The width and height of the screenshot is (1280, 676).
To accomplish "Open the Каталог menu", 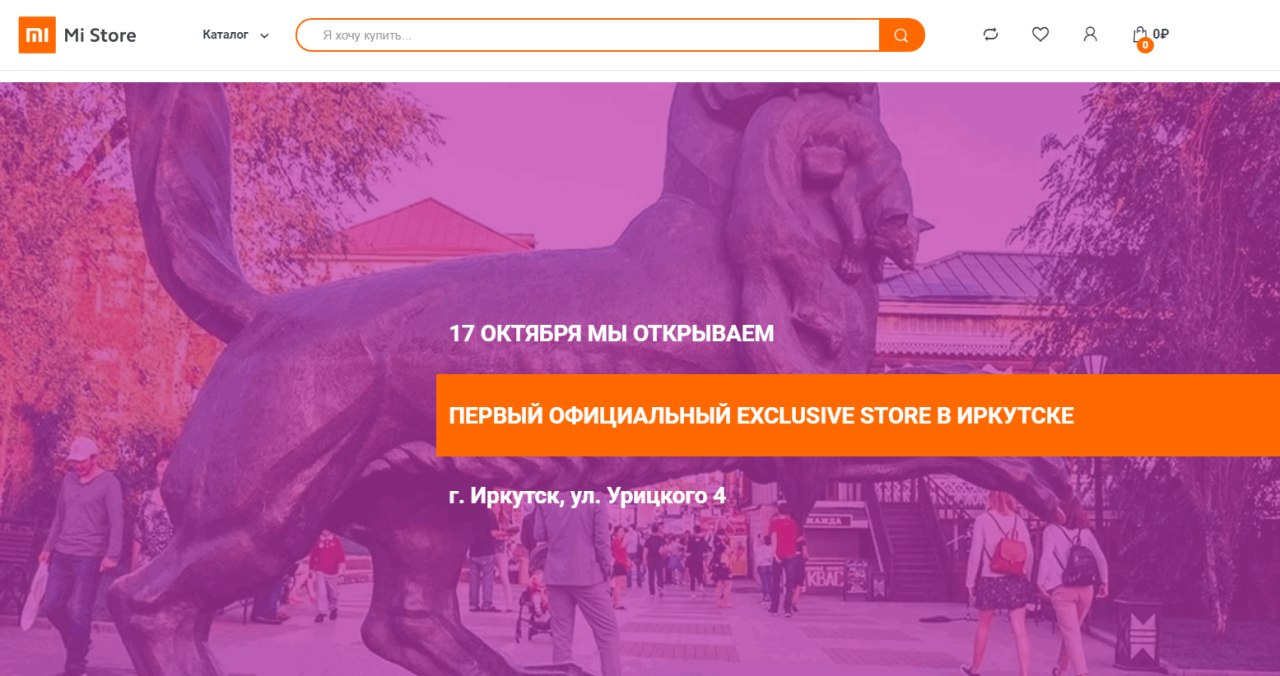I will point(225,34).
